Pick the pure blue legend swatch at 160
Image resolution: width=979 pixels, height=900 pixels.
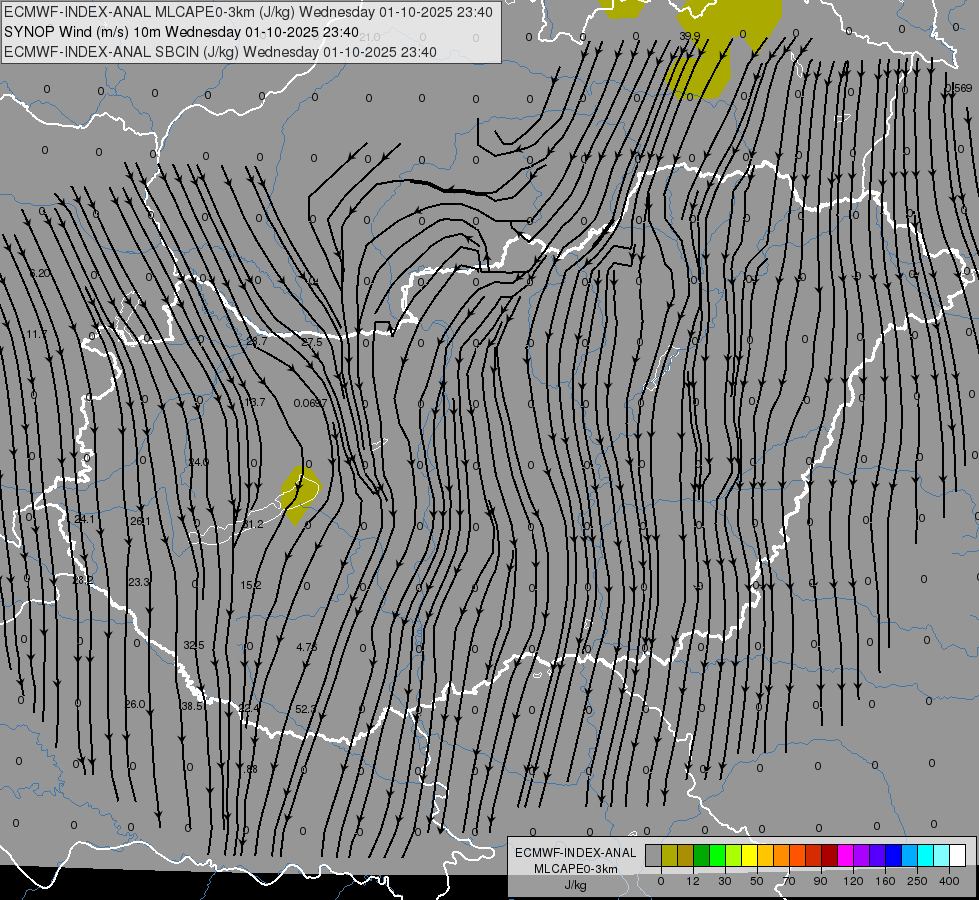coord(893,855)
